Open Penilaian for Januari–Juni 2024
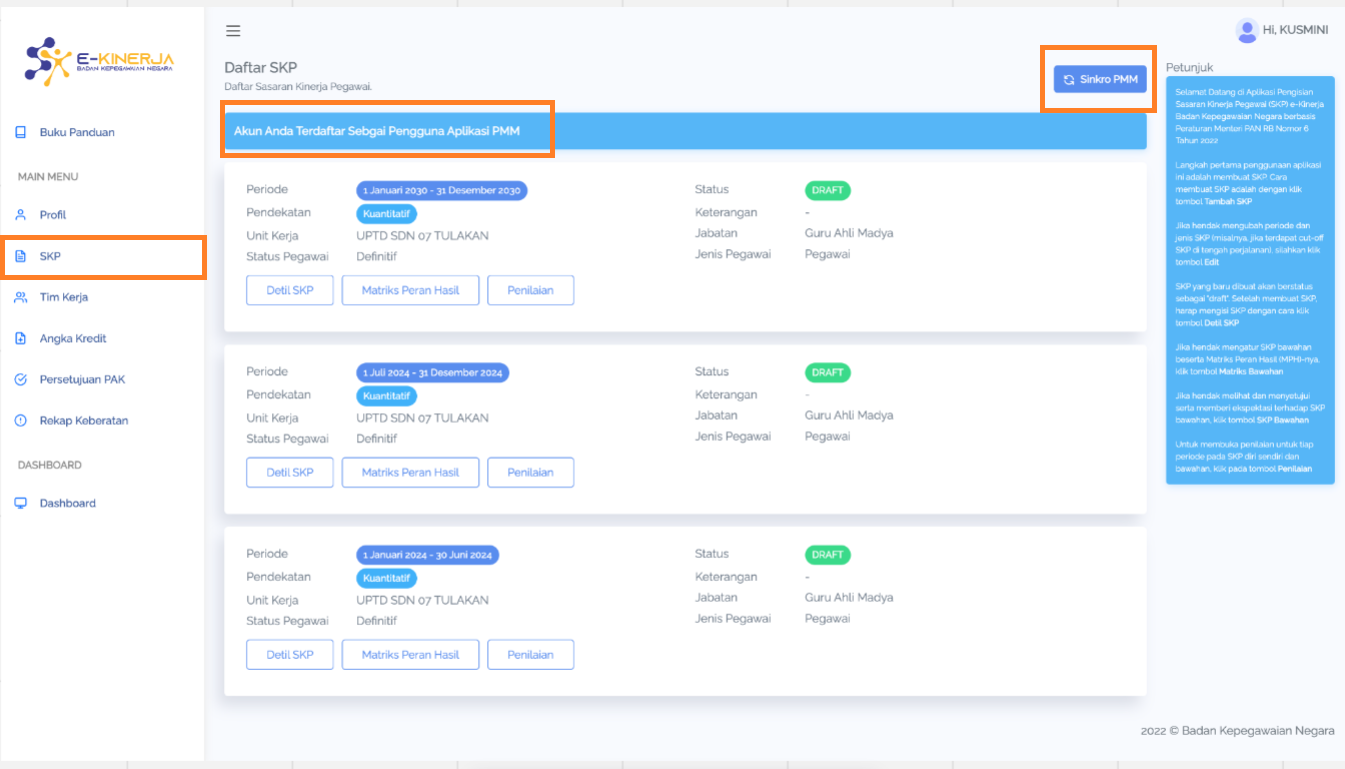This screenshot has height=769, width=1345. coord(530,654)
